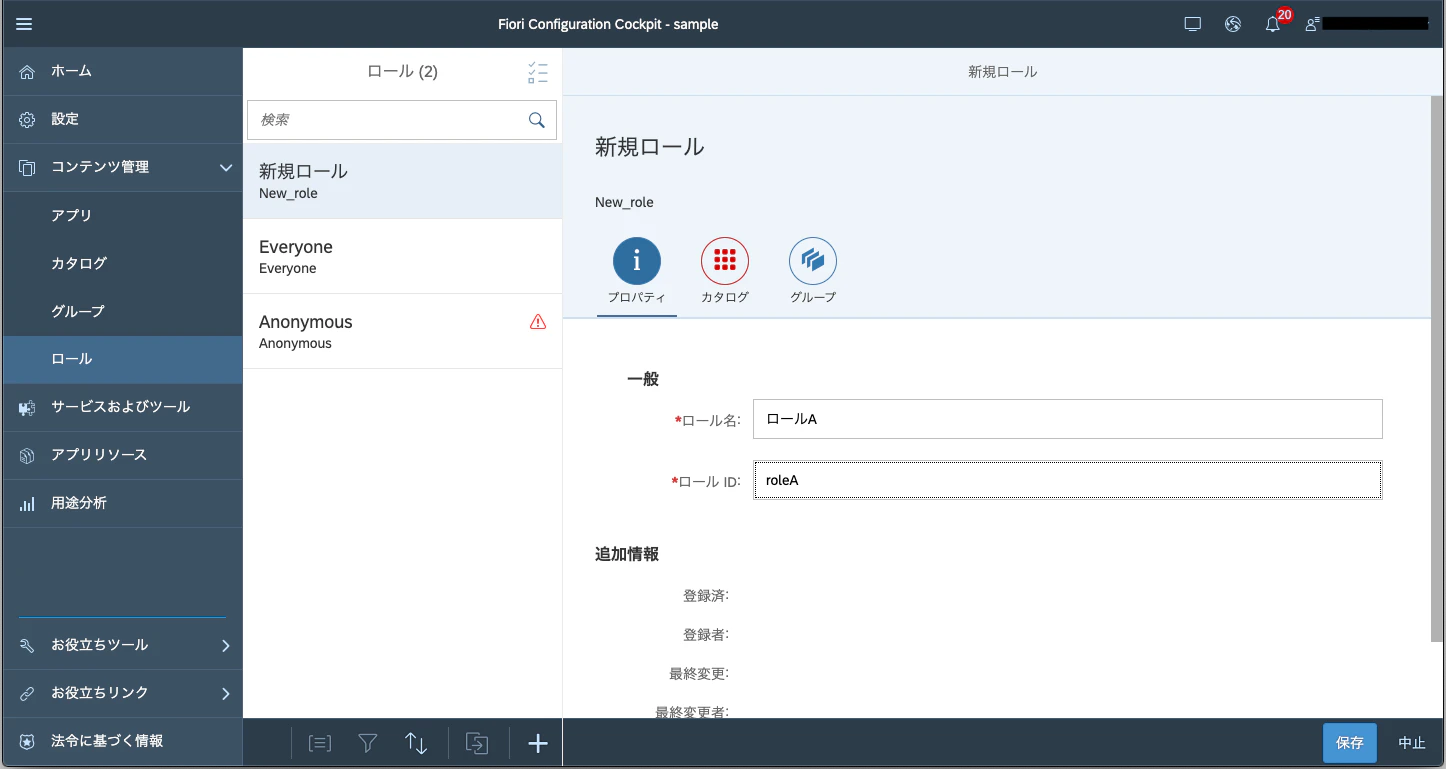Click the monitor icon in header

click(x=1192, y=24)
